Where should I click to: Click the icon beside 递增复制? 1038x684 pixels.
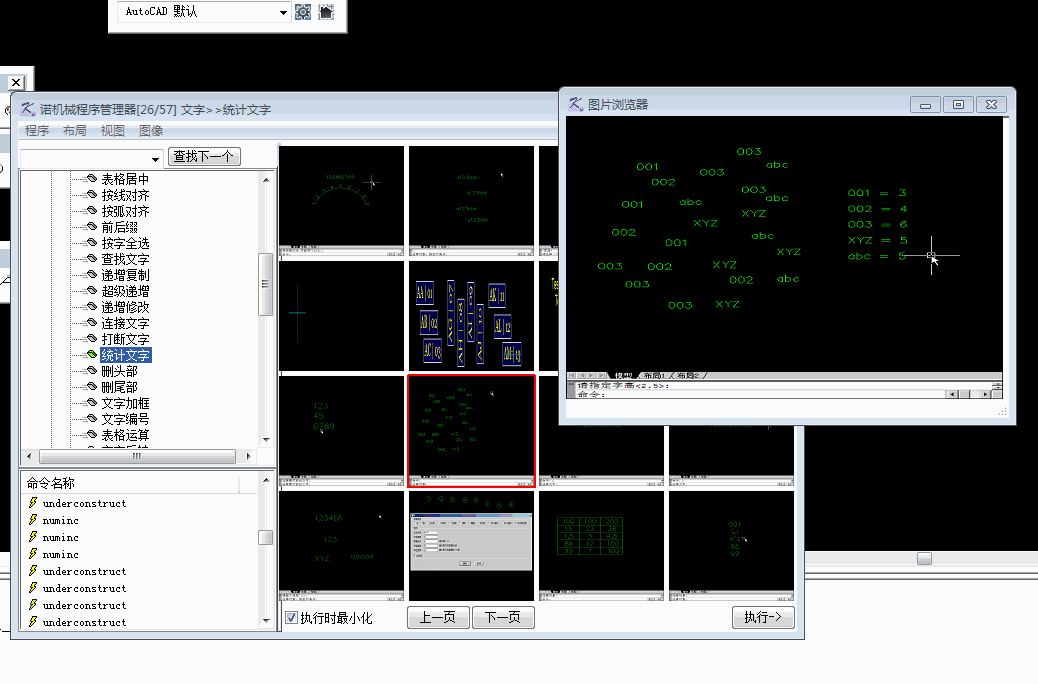[x=92, y=274]
